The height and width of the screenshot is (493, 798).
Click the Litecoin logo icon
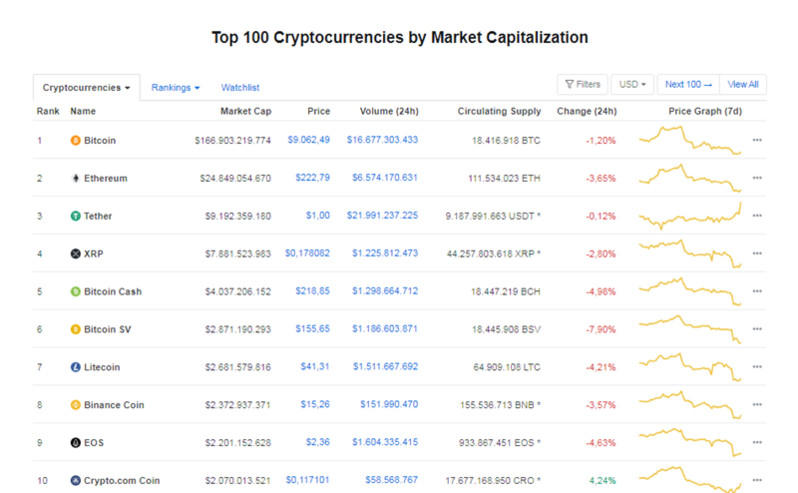coord(75,367)
